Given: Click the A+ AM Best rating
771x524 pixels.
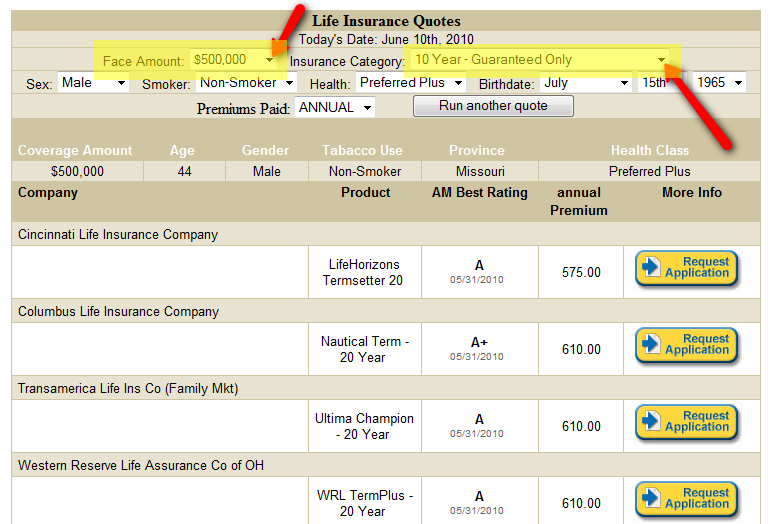Looking at the screenshot, I should click(x=479, y=342).
